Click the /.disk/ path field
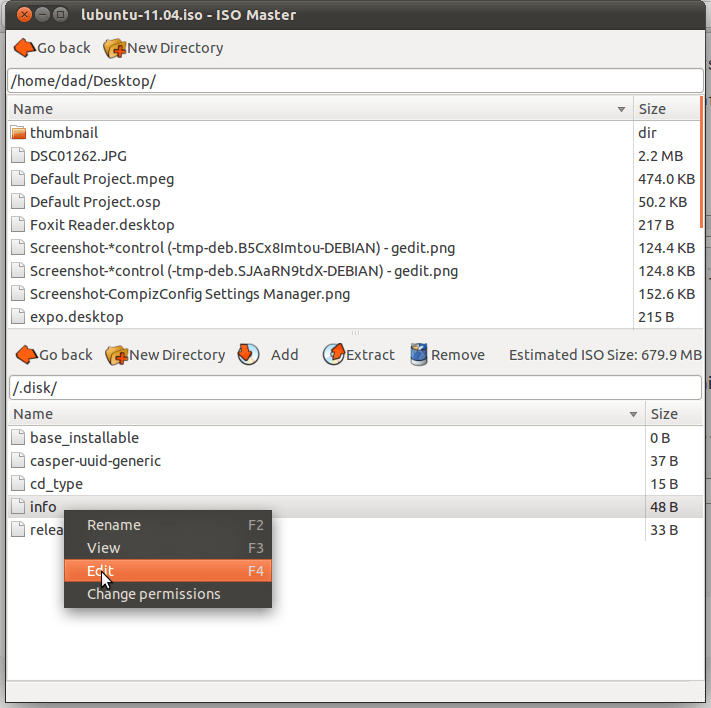 tap(355, 388)
